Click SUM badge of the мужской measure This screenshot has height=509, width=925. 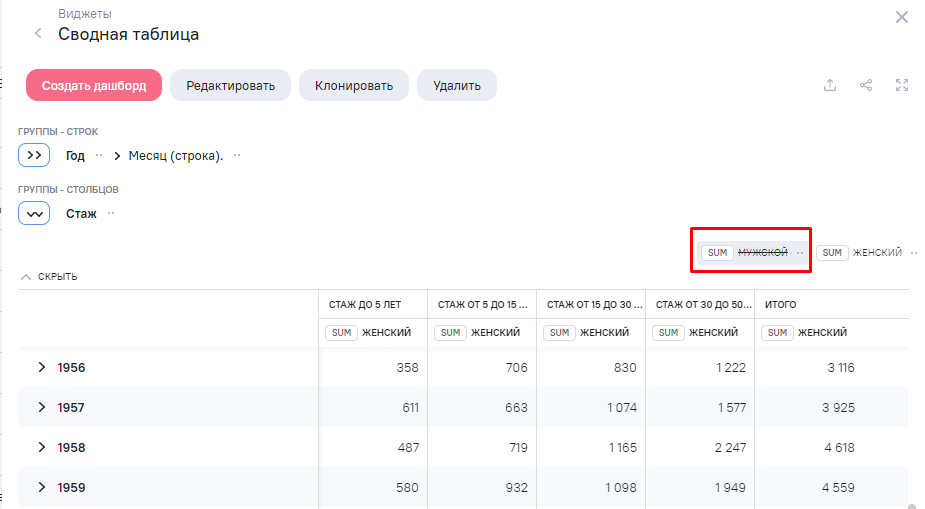(717, 253)
